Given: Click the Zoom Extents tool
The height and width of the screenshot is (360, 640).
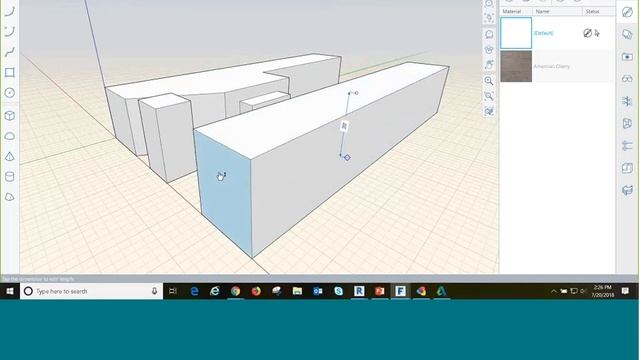Looking at the screenshot, I should (x=489, y=96).
